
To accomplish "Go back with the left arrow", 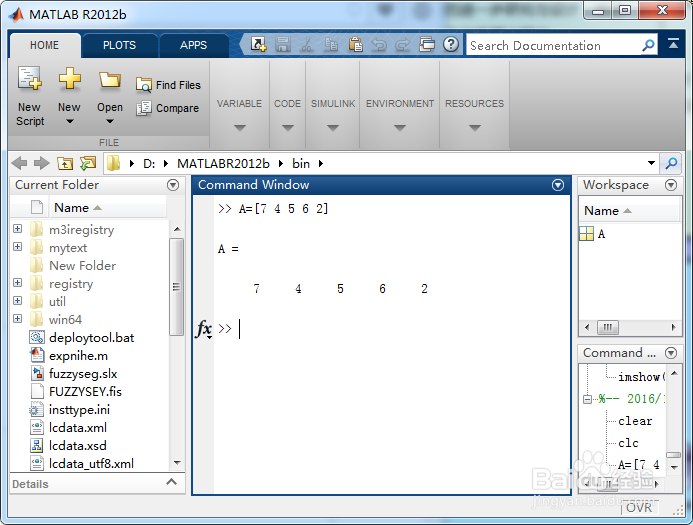I will 19,163.
